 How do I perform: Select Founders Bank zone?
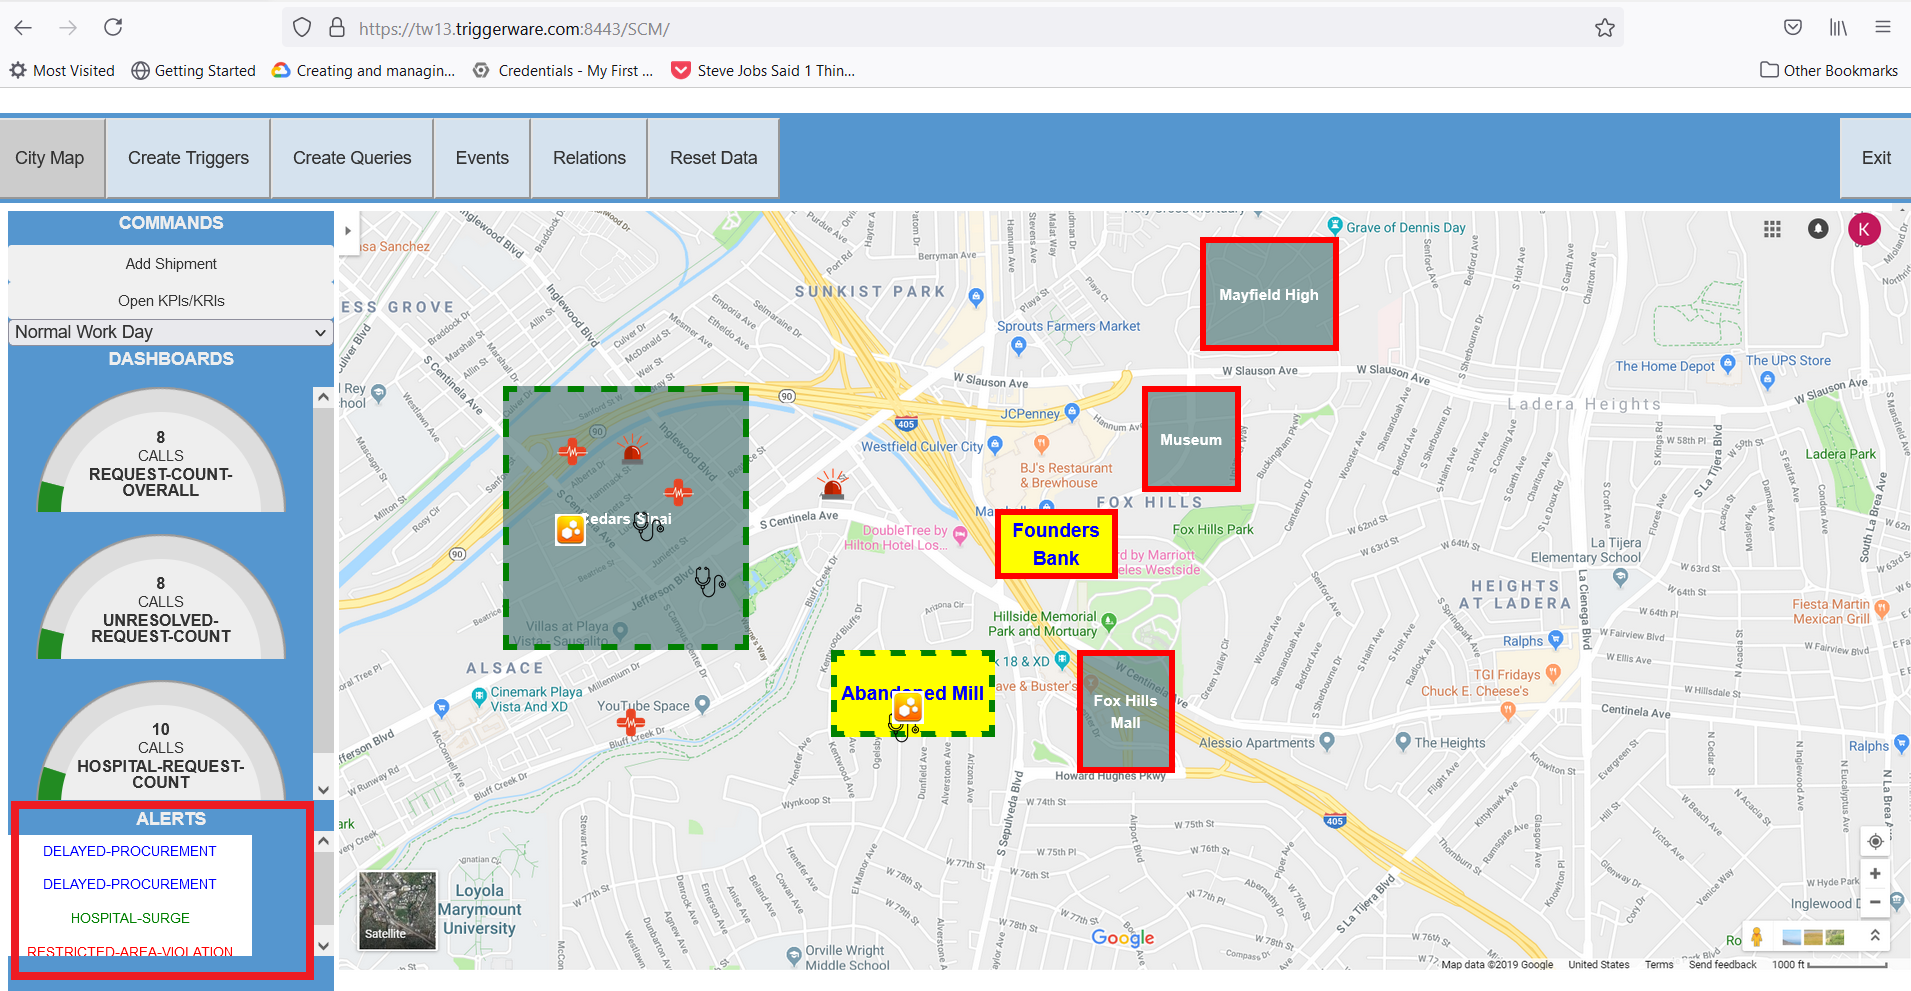point(1056,544)
